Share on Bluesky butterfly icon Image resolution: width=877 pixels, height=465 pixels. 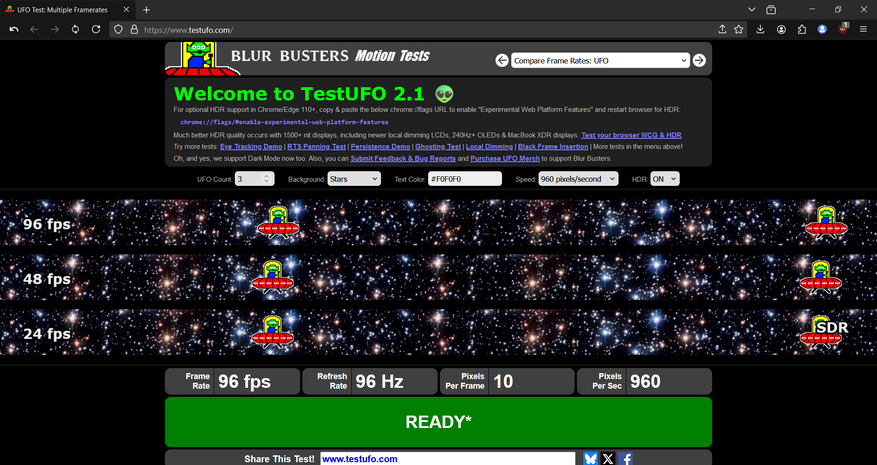point(590,459)
